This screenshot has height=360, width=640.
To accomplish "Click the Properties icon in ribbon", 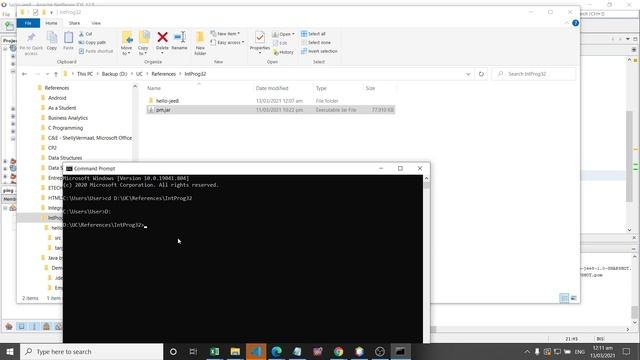I will point(260,42).
